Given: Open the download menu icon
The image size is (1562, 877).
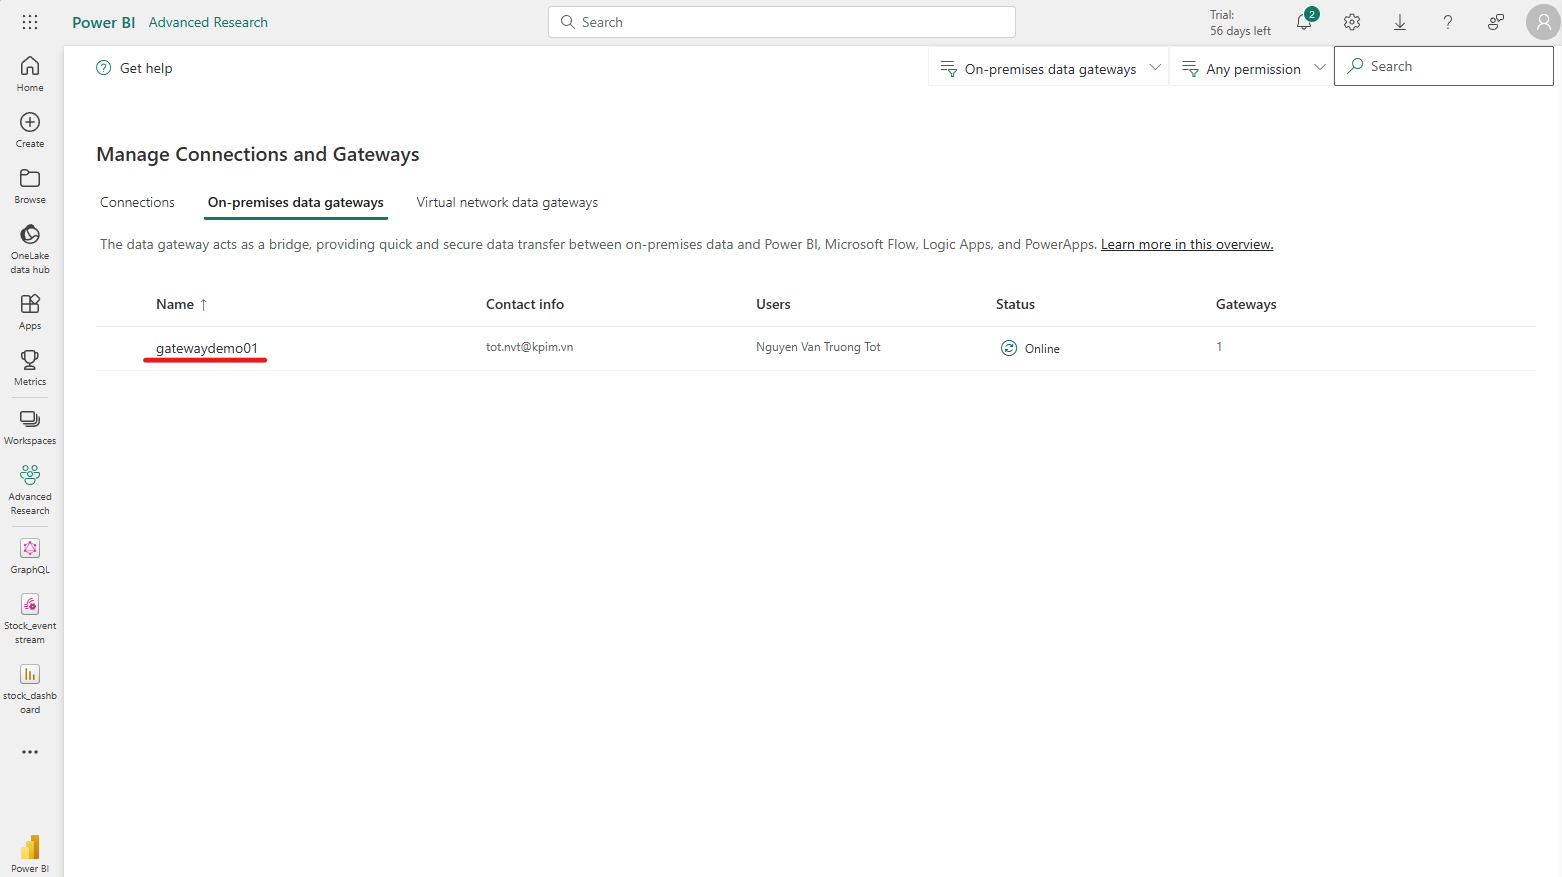Looking at the screenshot, I should [1400, 22].
